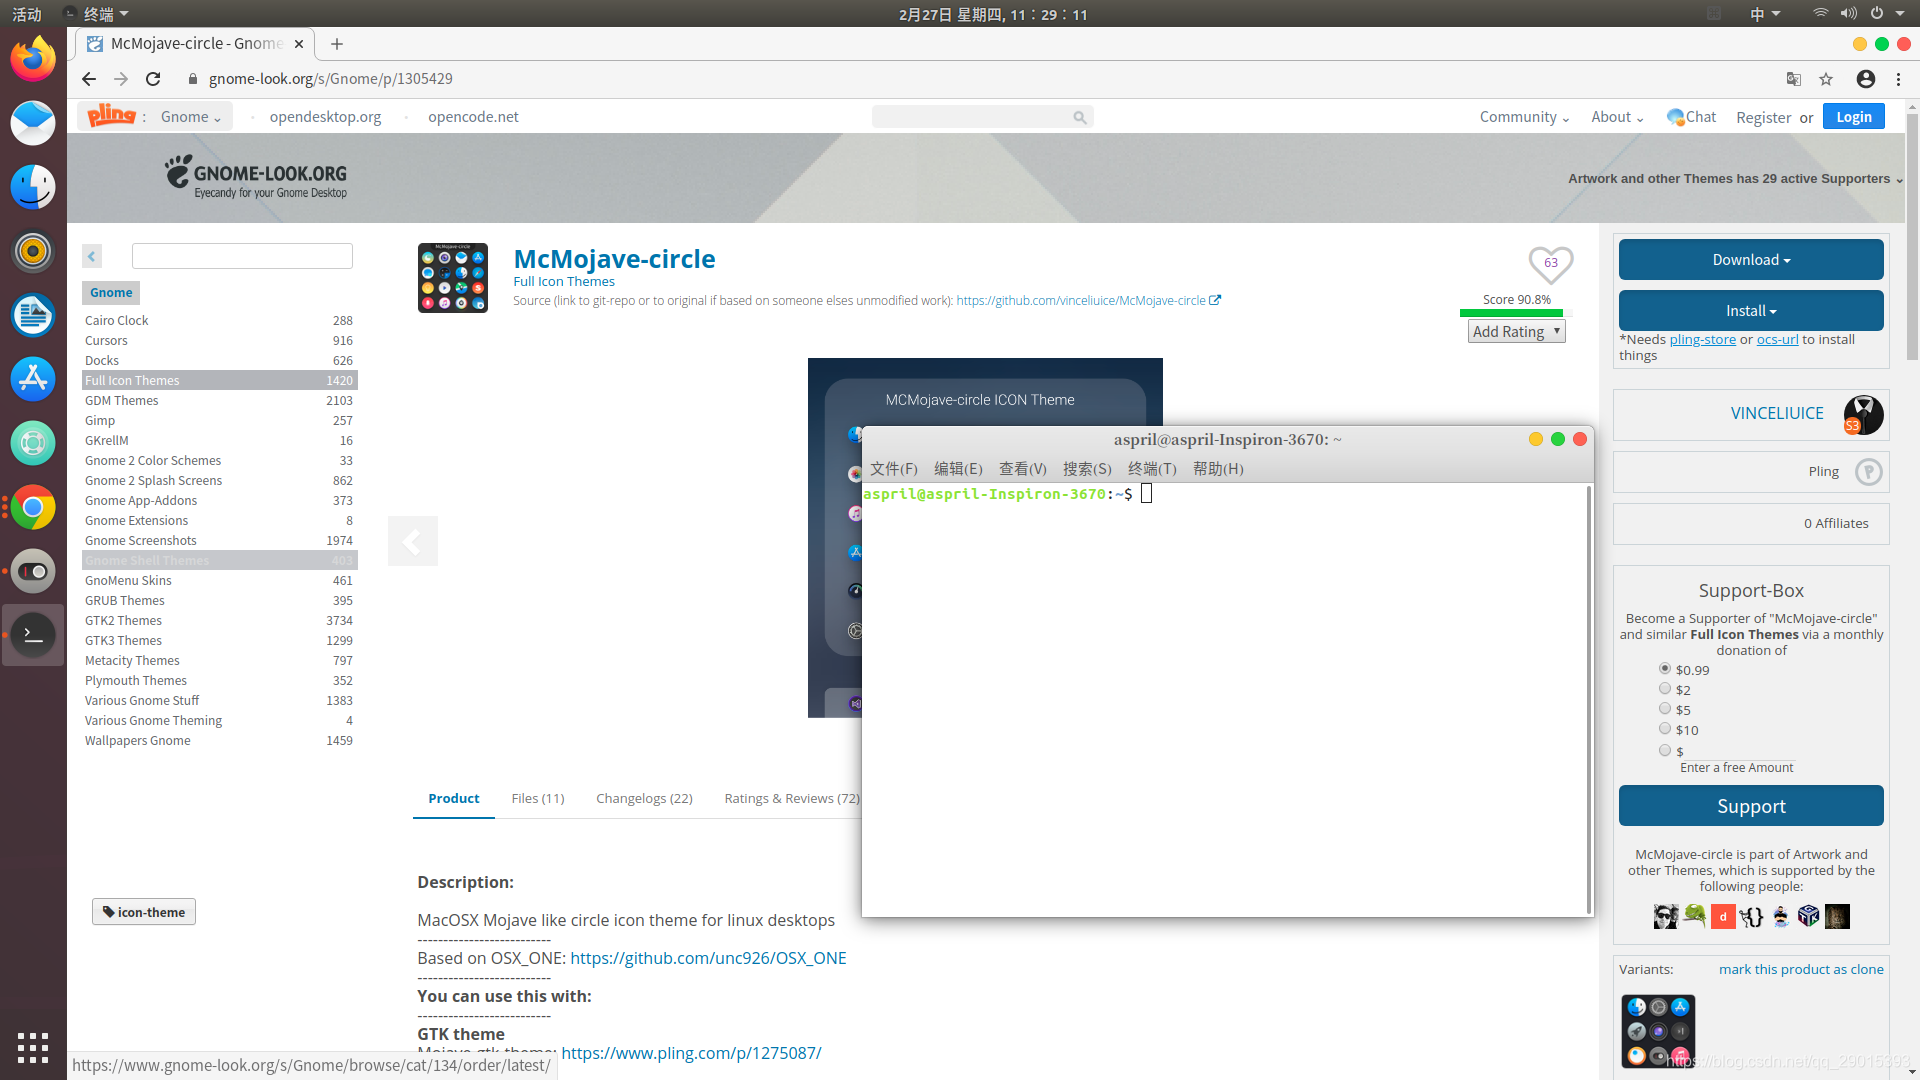Select the $5 donation radio button
Viewport: 1920px width, 1080px height.
point(1665,709)
